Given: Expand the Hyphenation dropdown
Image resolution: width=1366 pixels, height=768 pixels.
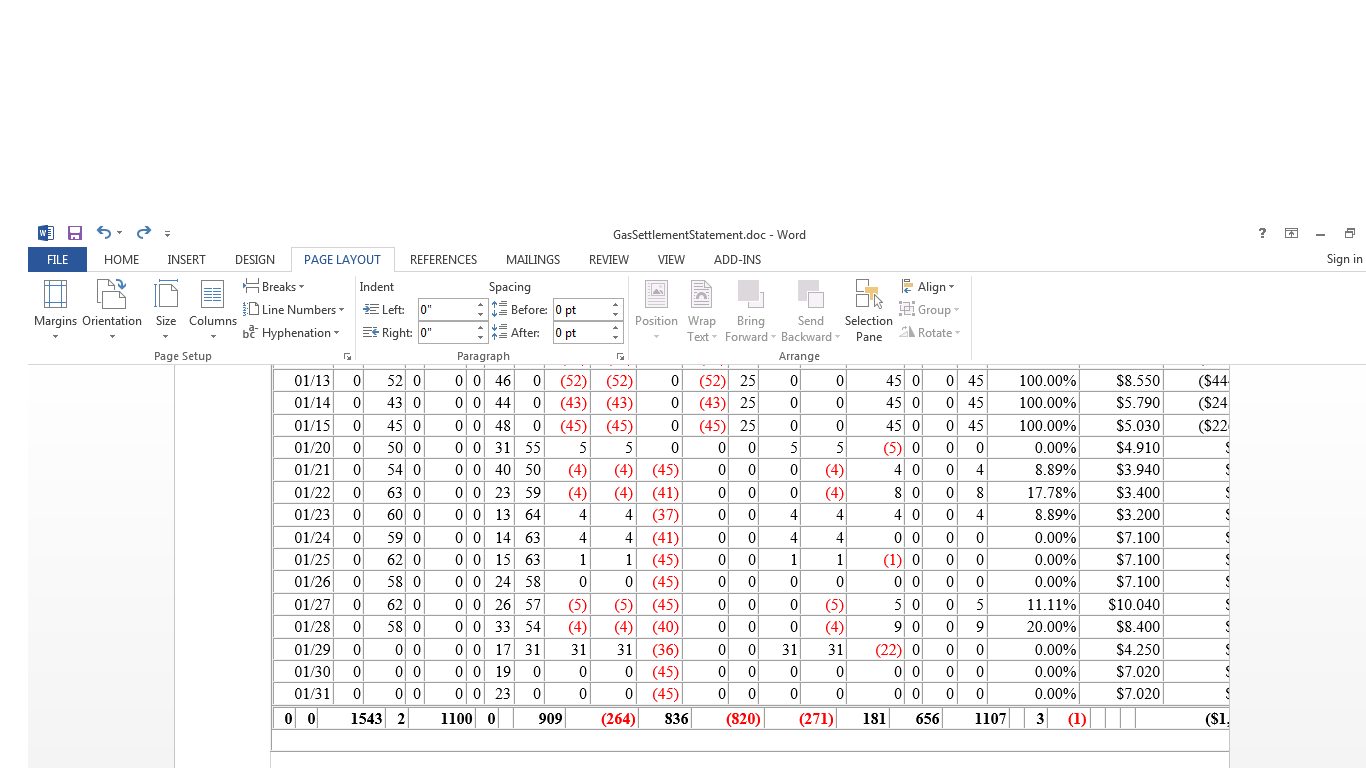Looking at the screenshot, I should (x=291, y=333).
